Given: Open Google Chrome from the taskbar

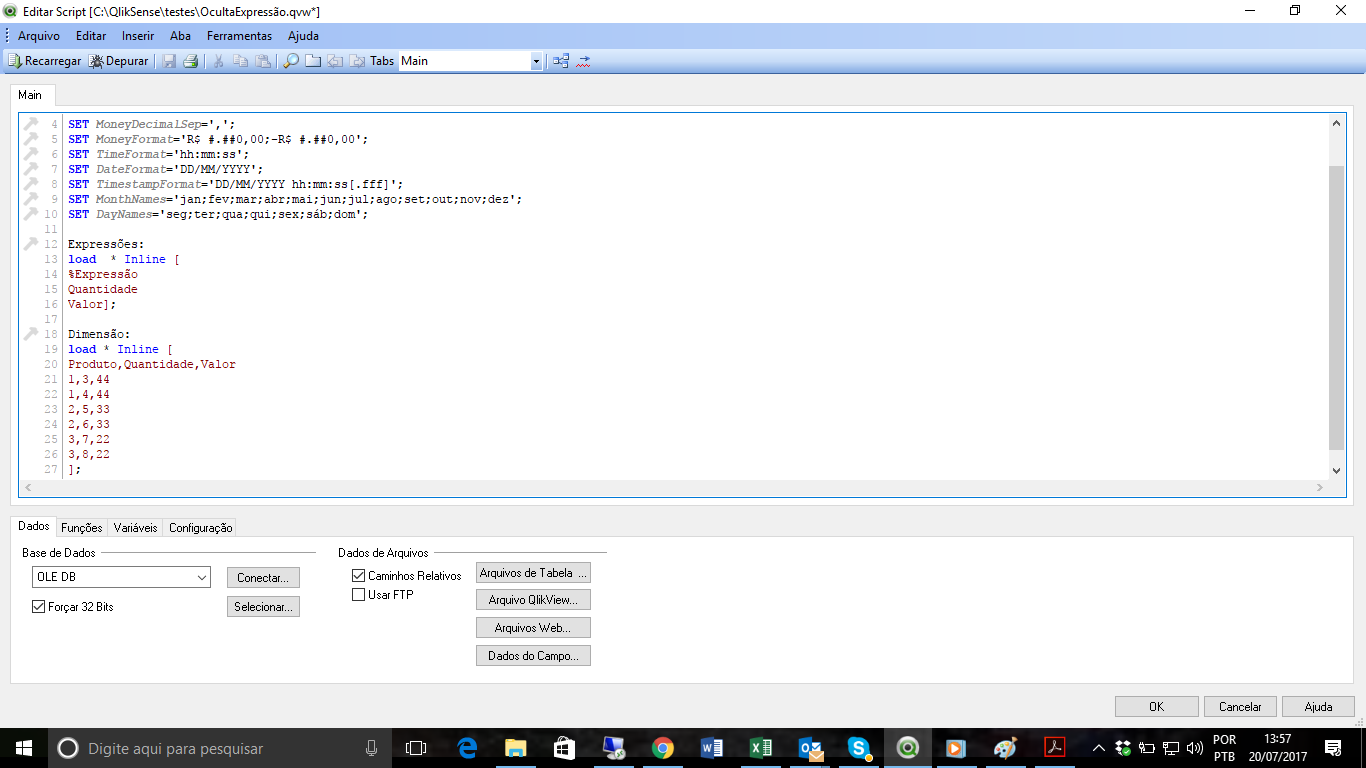Looking at the screenshot, I should point(662,748).
